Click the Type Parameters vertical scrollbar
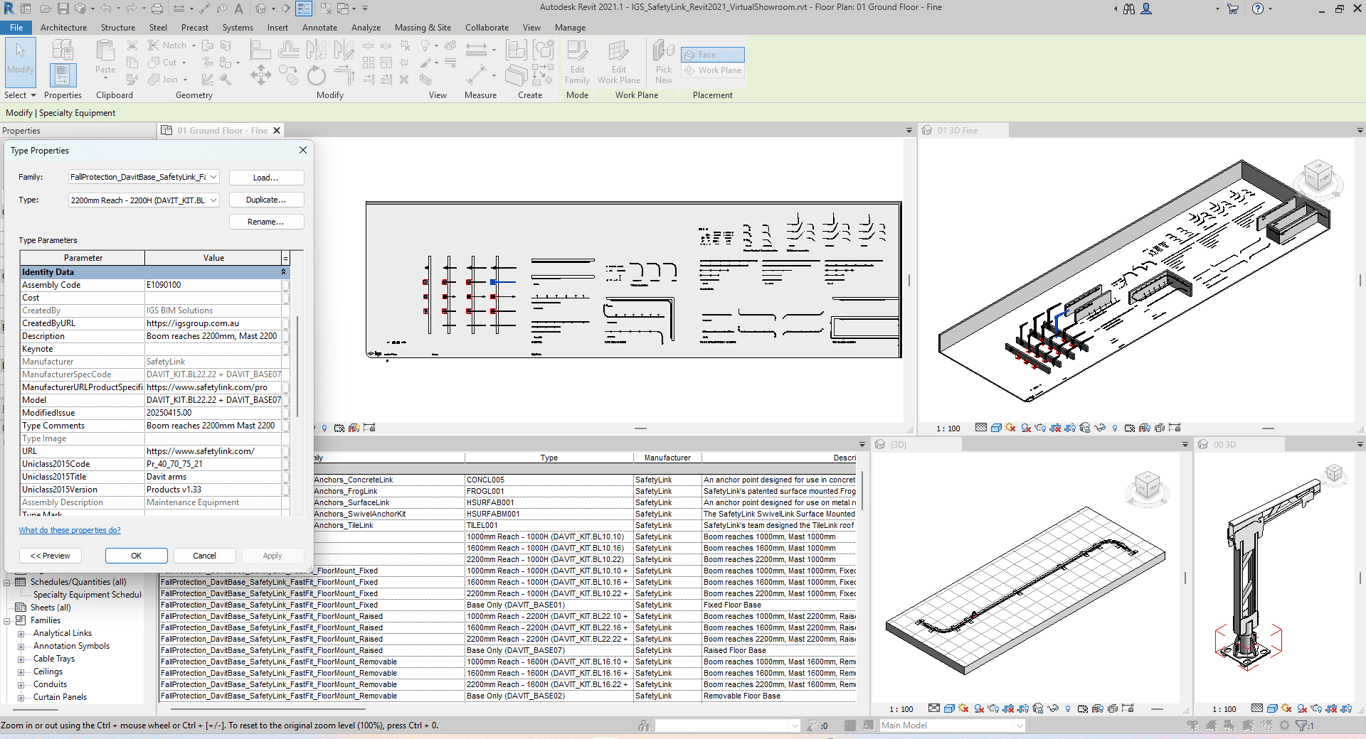Image resolution: width=1366 pixels, height=739 pixels. pyautogui.click(x=296, y=365)
